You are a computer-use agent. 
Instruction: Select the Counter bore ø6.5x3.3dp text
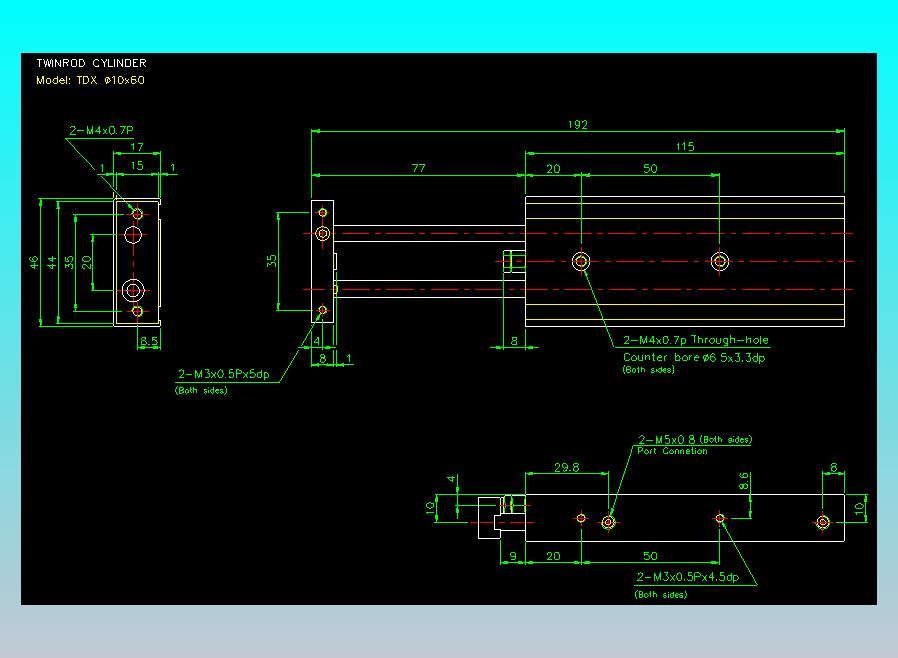click(692, 357)
